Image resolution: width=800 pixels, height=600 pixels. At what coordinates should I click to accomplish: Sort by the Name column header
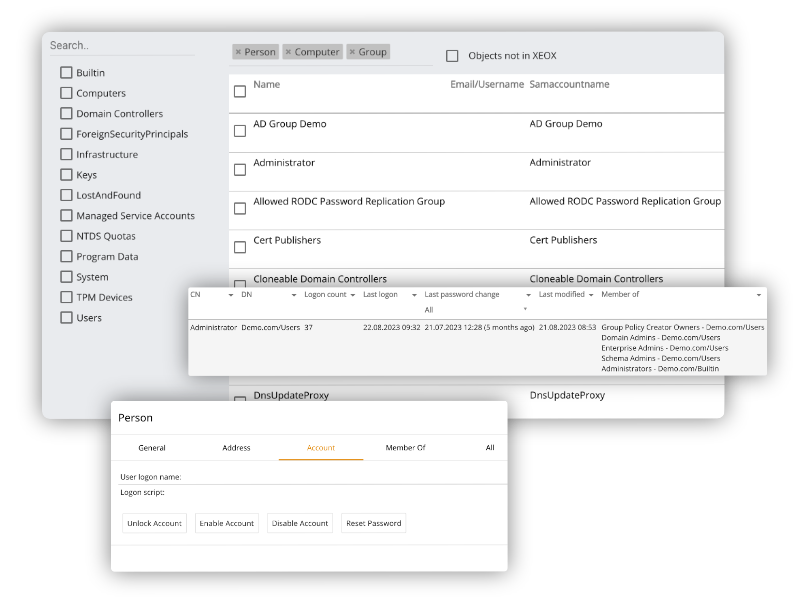(266, 84)
